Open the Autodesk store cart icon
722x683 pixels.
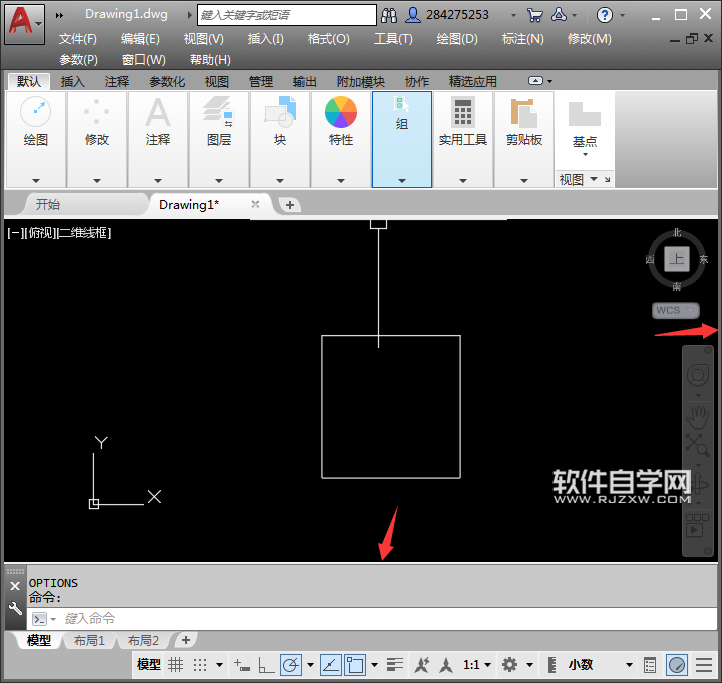click(x=535, y=15)
